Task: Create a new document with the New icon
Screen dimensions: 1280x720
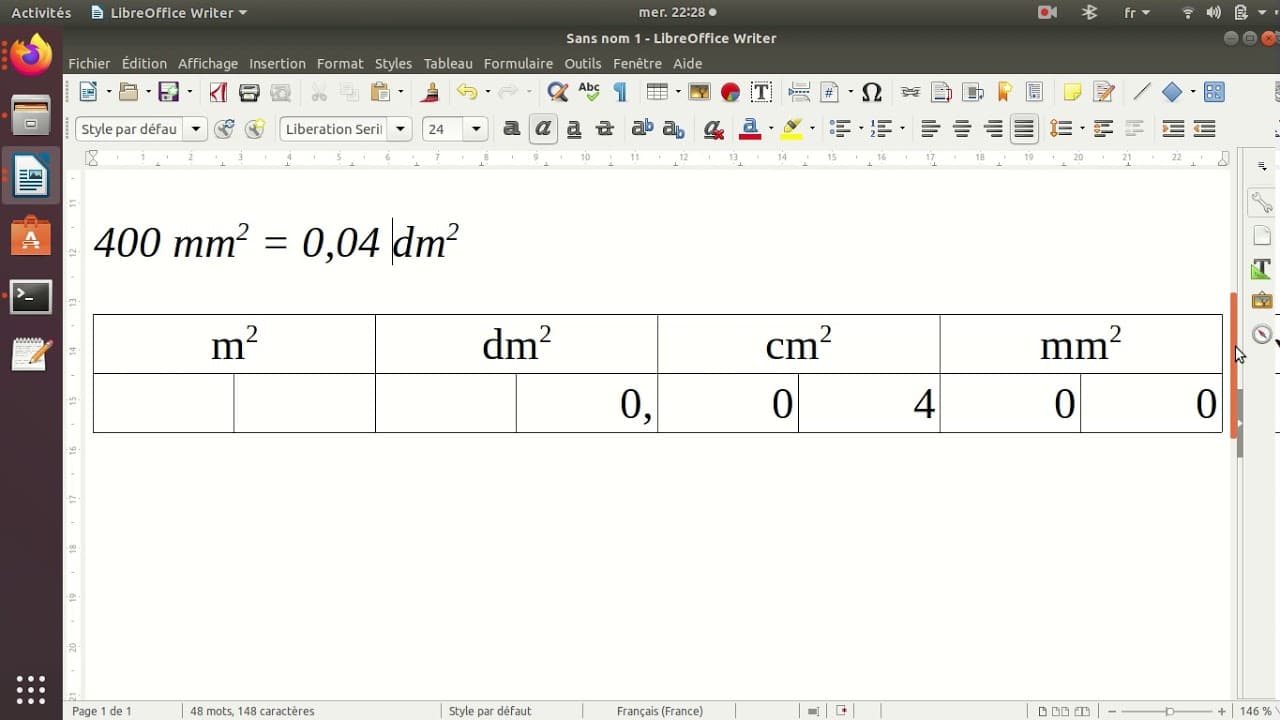Action: (x=88, y=92)
